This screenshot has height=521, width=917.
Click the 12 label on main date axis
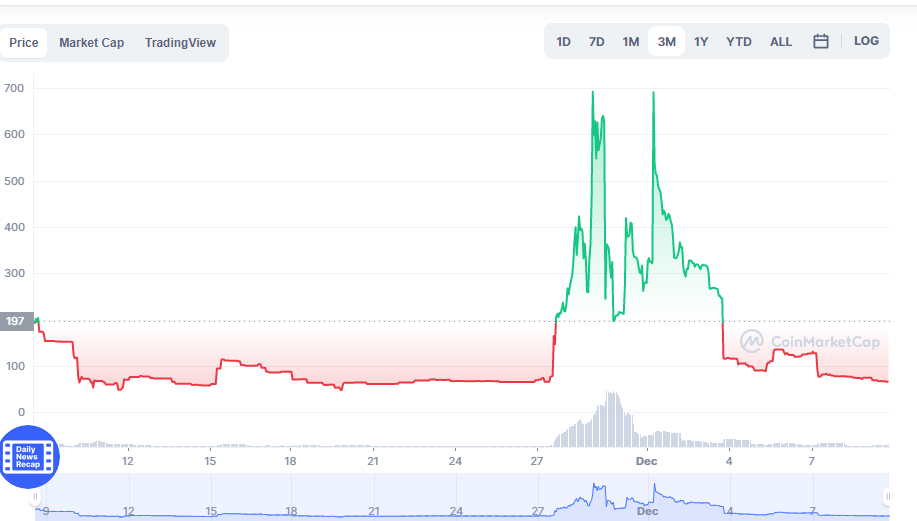coord(127,461)
